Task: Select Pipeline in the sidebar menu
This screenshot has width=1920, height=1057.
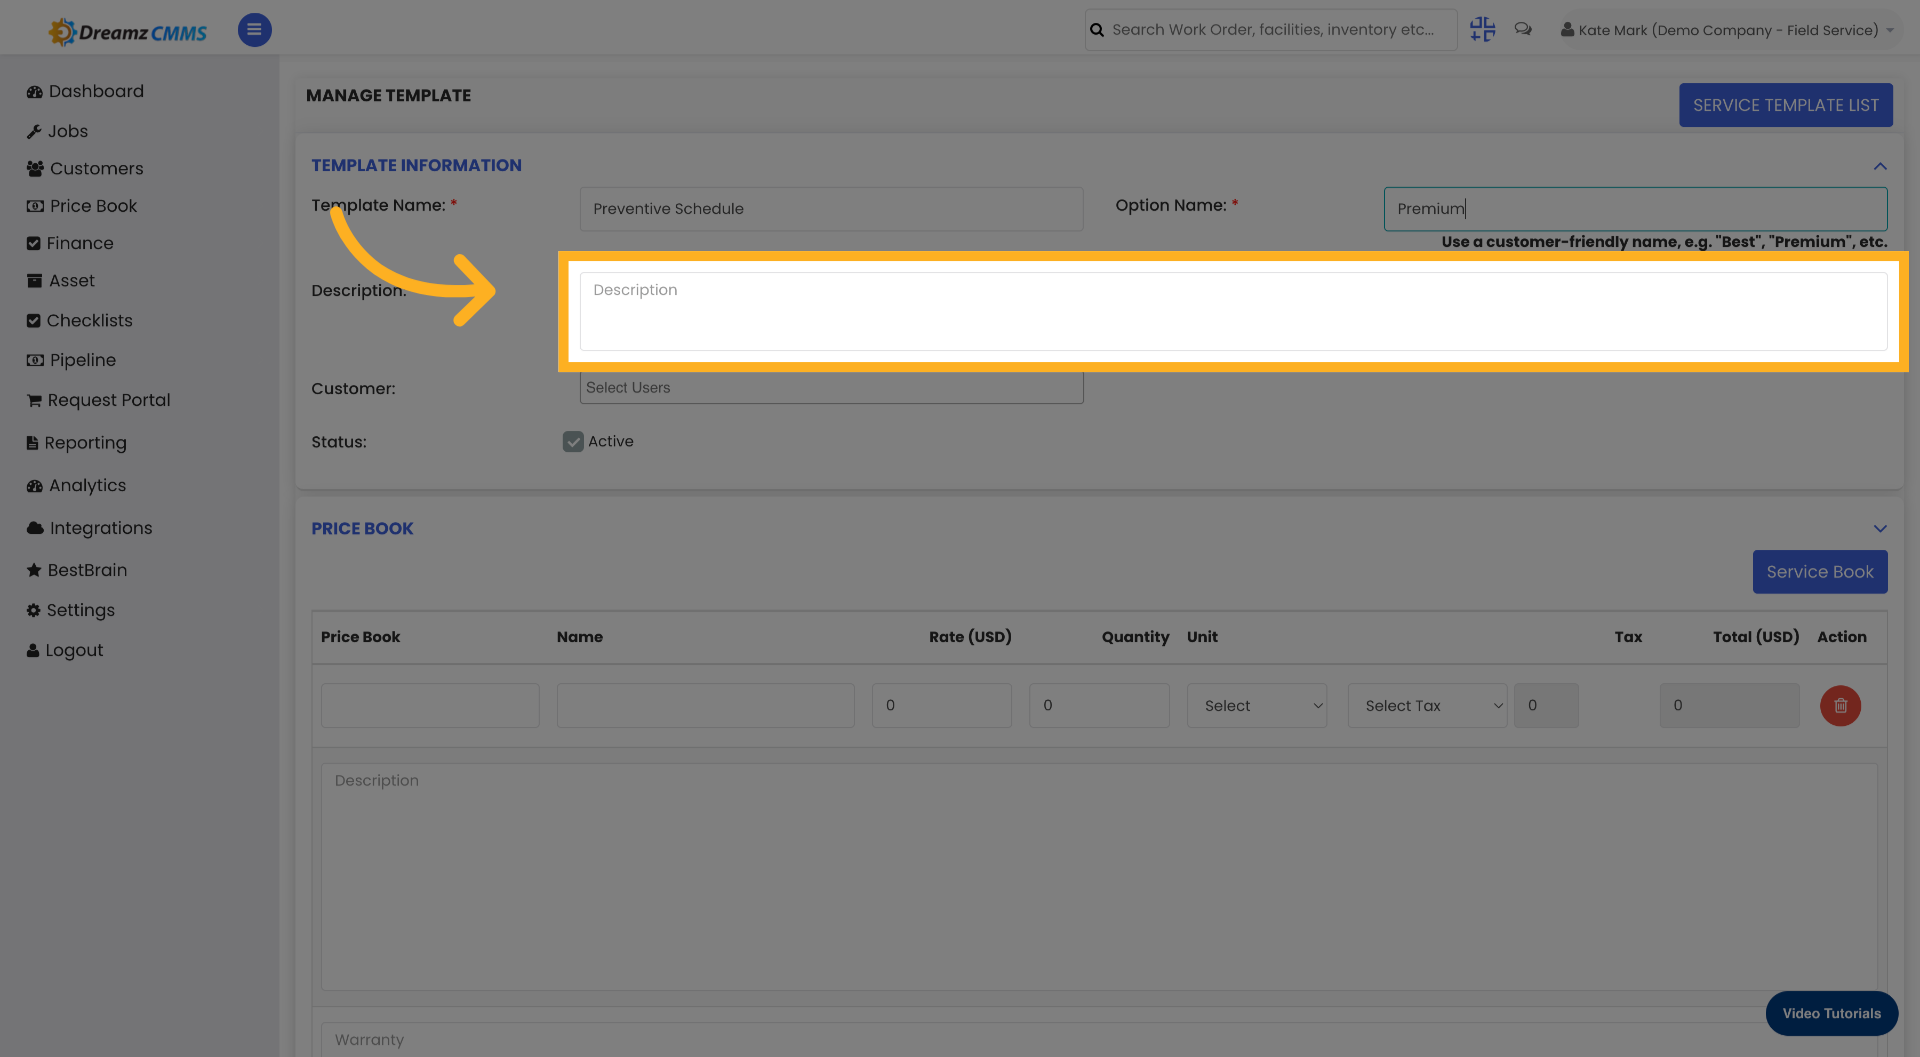Action: pos(34,360)
